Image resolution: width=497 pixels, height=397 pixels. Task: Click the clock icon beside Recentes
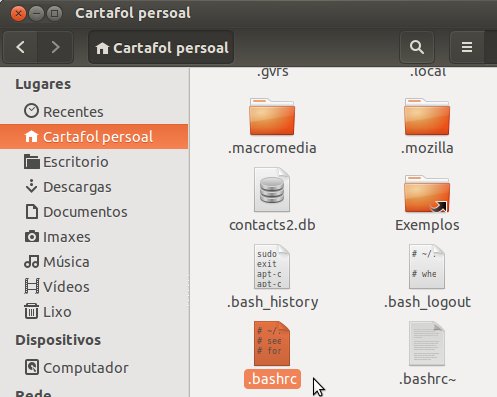pos(31,111)
